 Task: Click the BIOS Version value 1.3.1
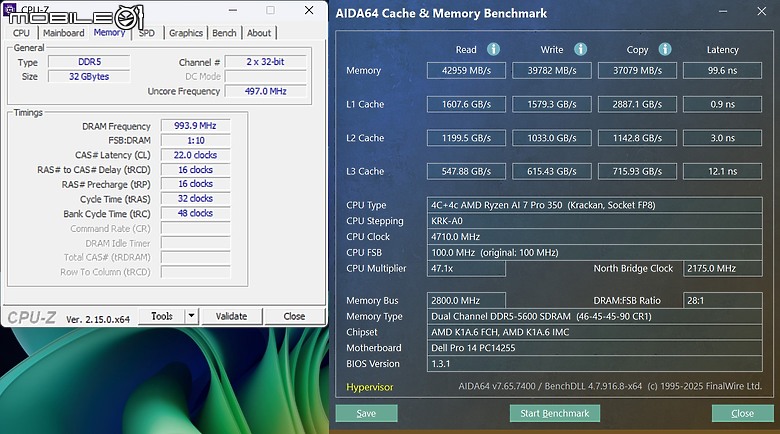594,364
